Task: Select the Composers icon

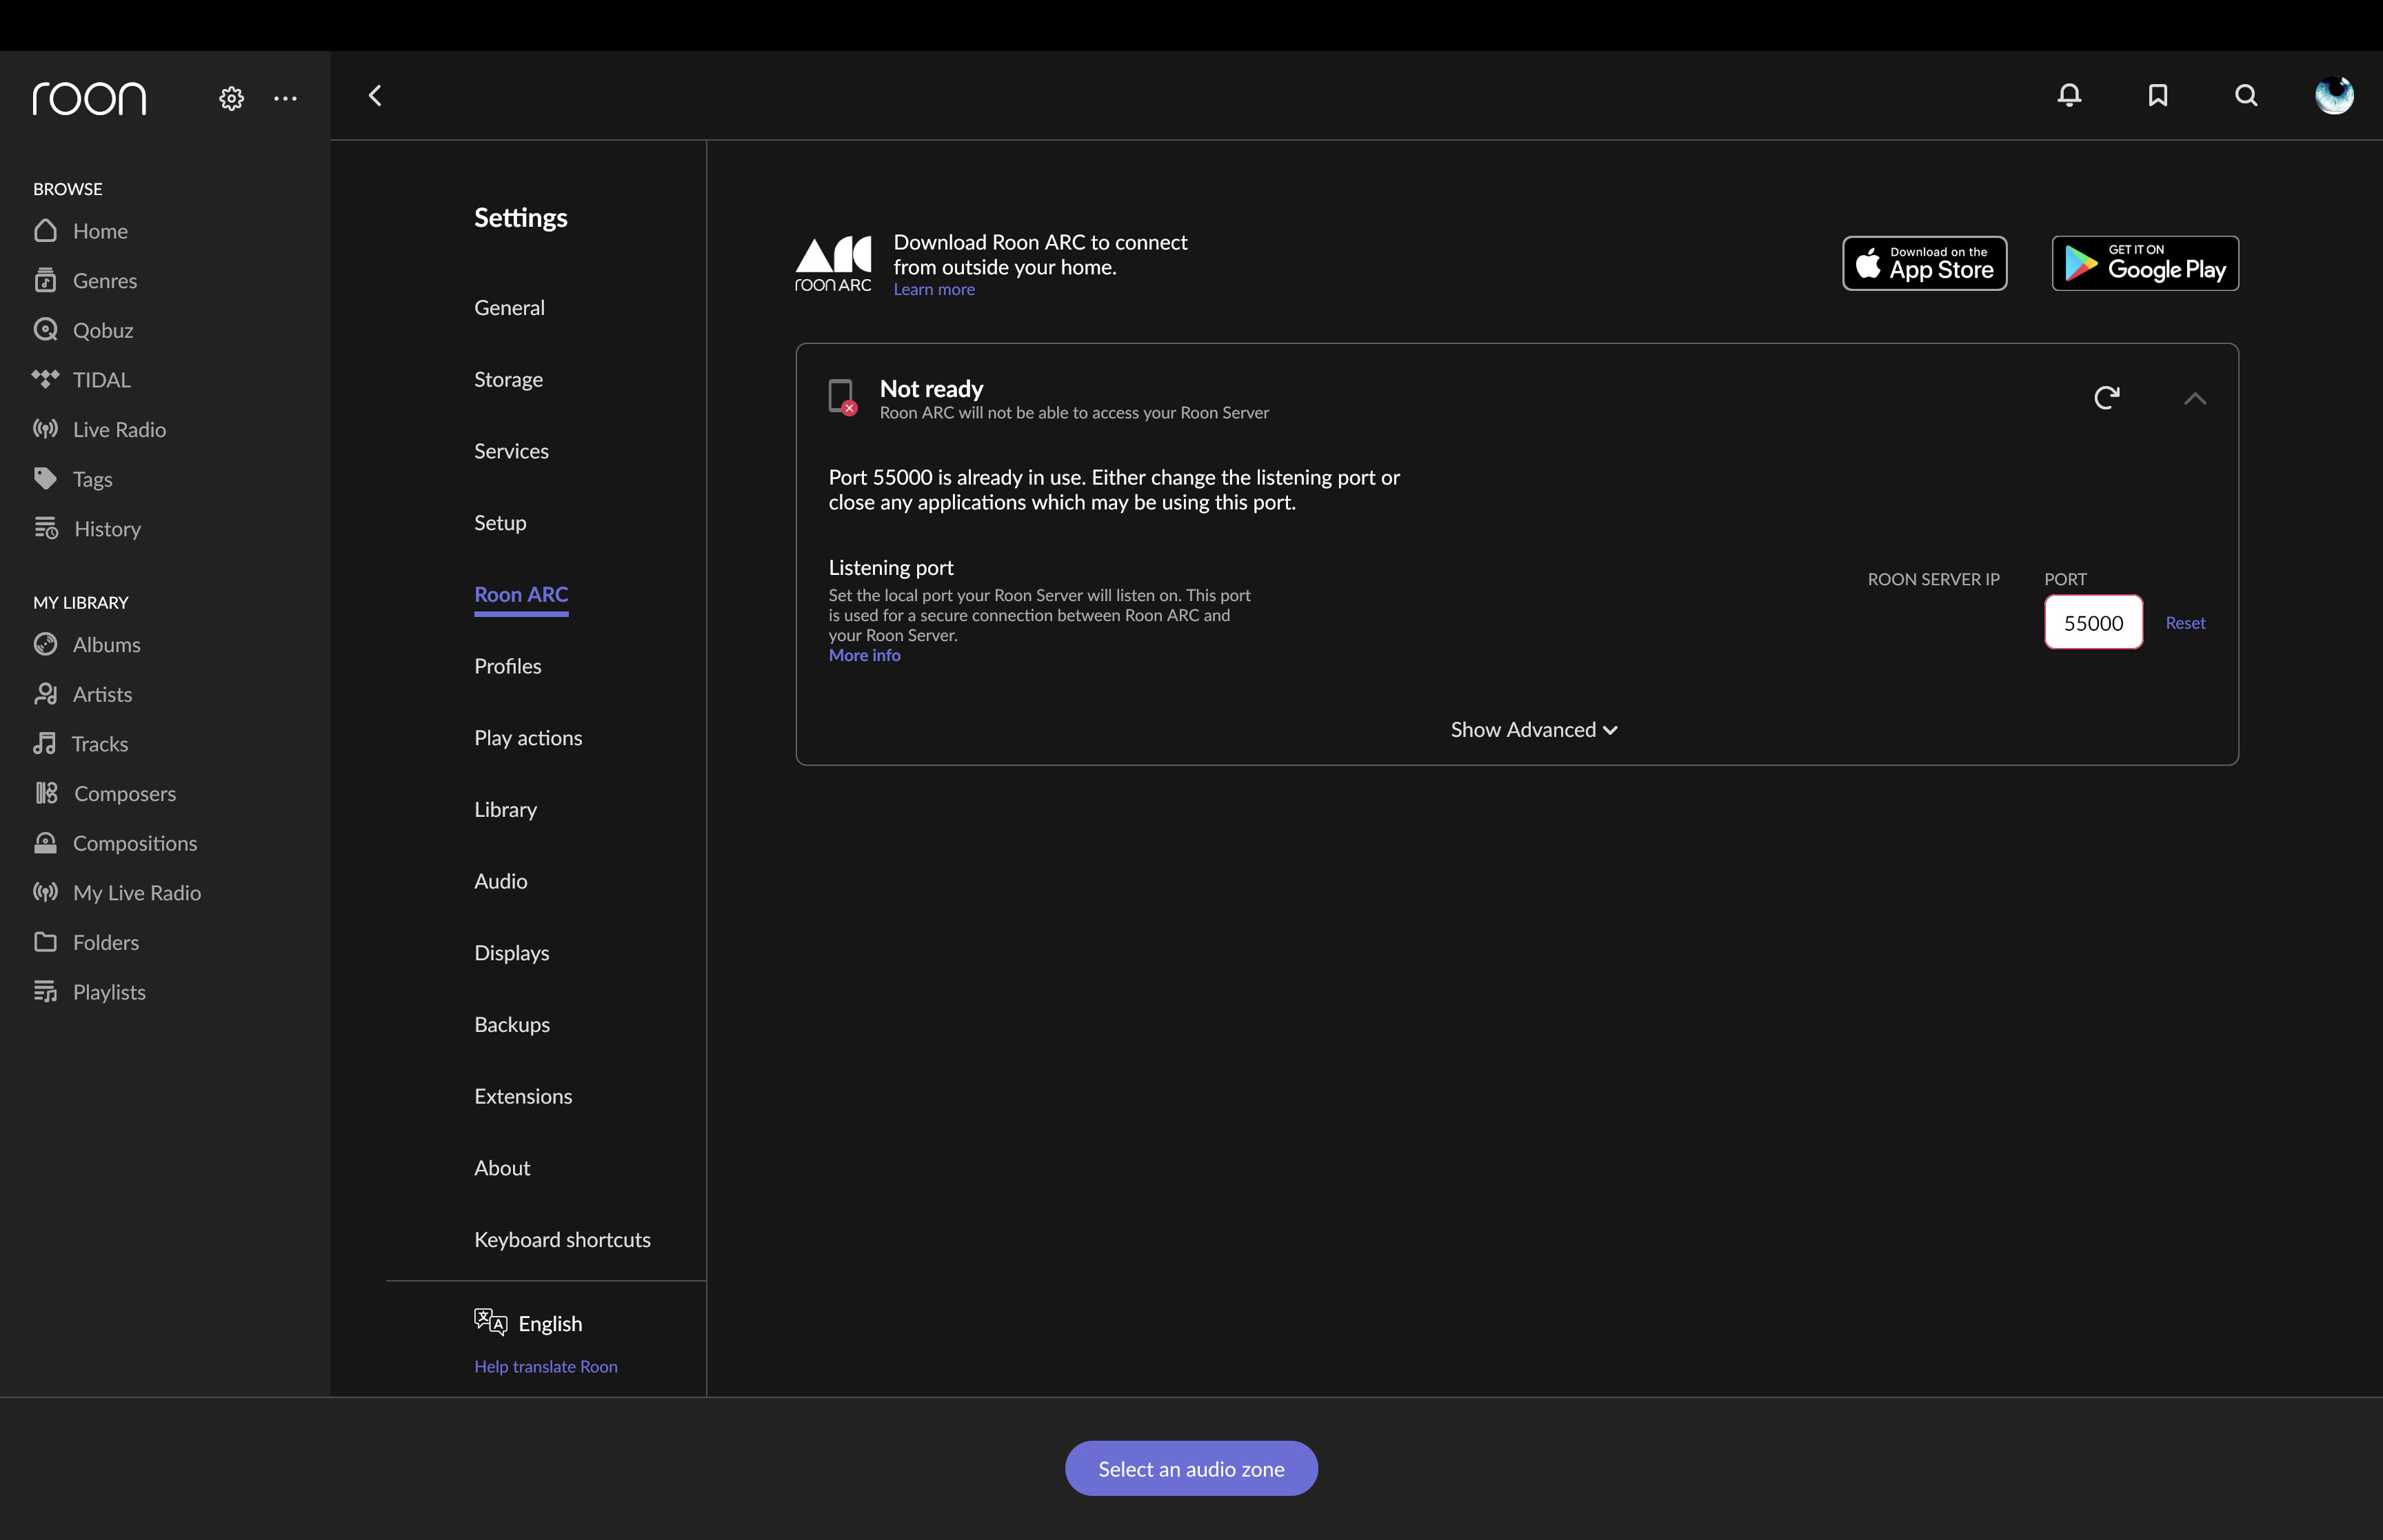Action: [46, 793]
